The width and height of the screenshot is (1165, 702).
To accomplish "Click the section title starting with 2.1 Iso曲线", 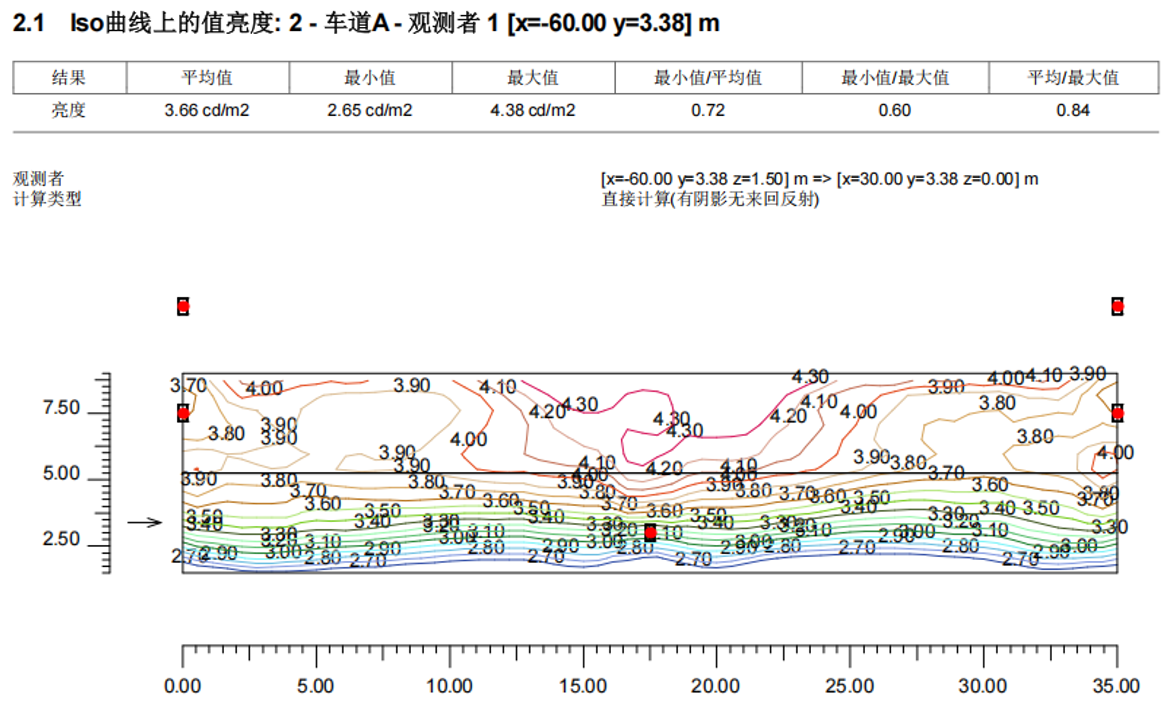I will pos(365,23).
